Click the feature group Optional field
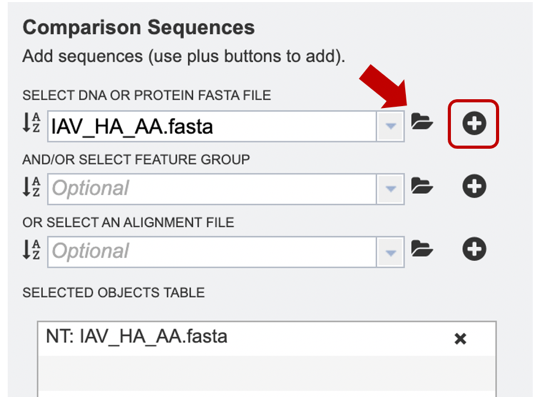Image resolution: width=533 pixels, height=397 pixels. tap(212, 189)
